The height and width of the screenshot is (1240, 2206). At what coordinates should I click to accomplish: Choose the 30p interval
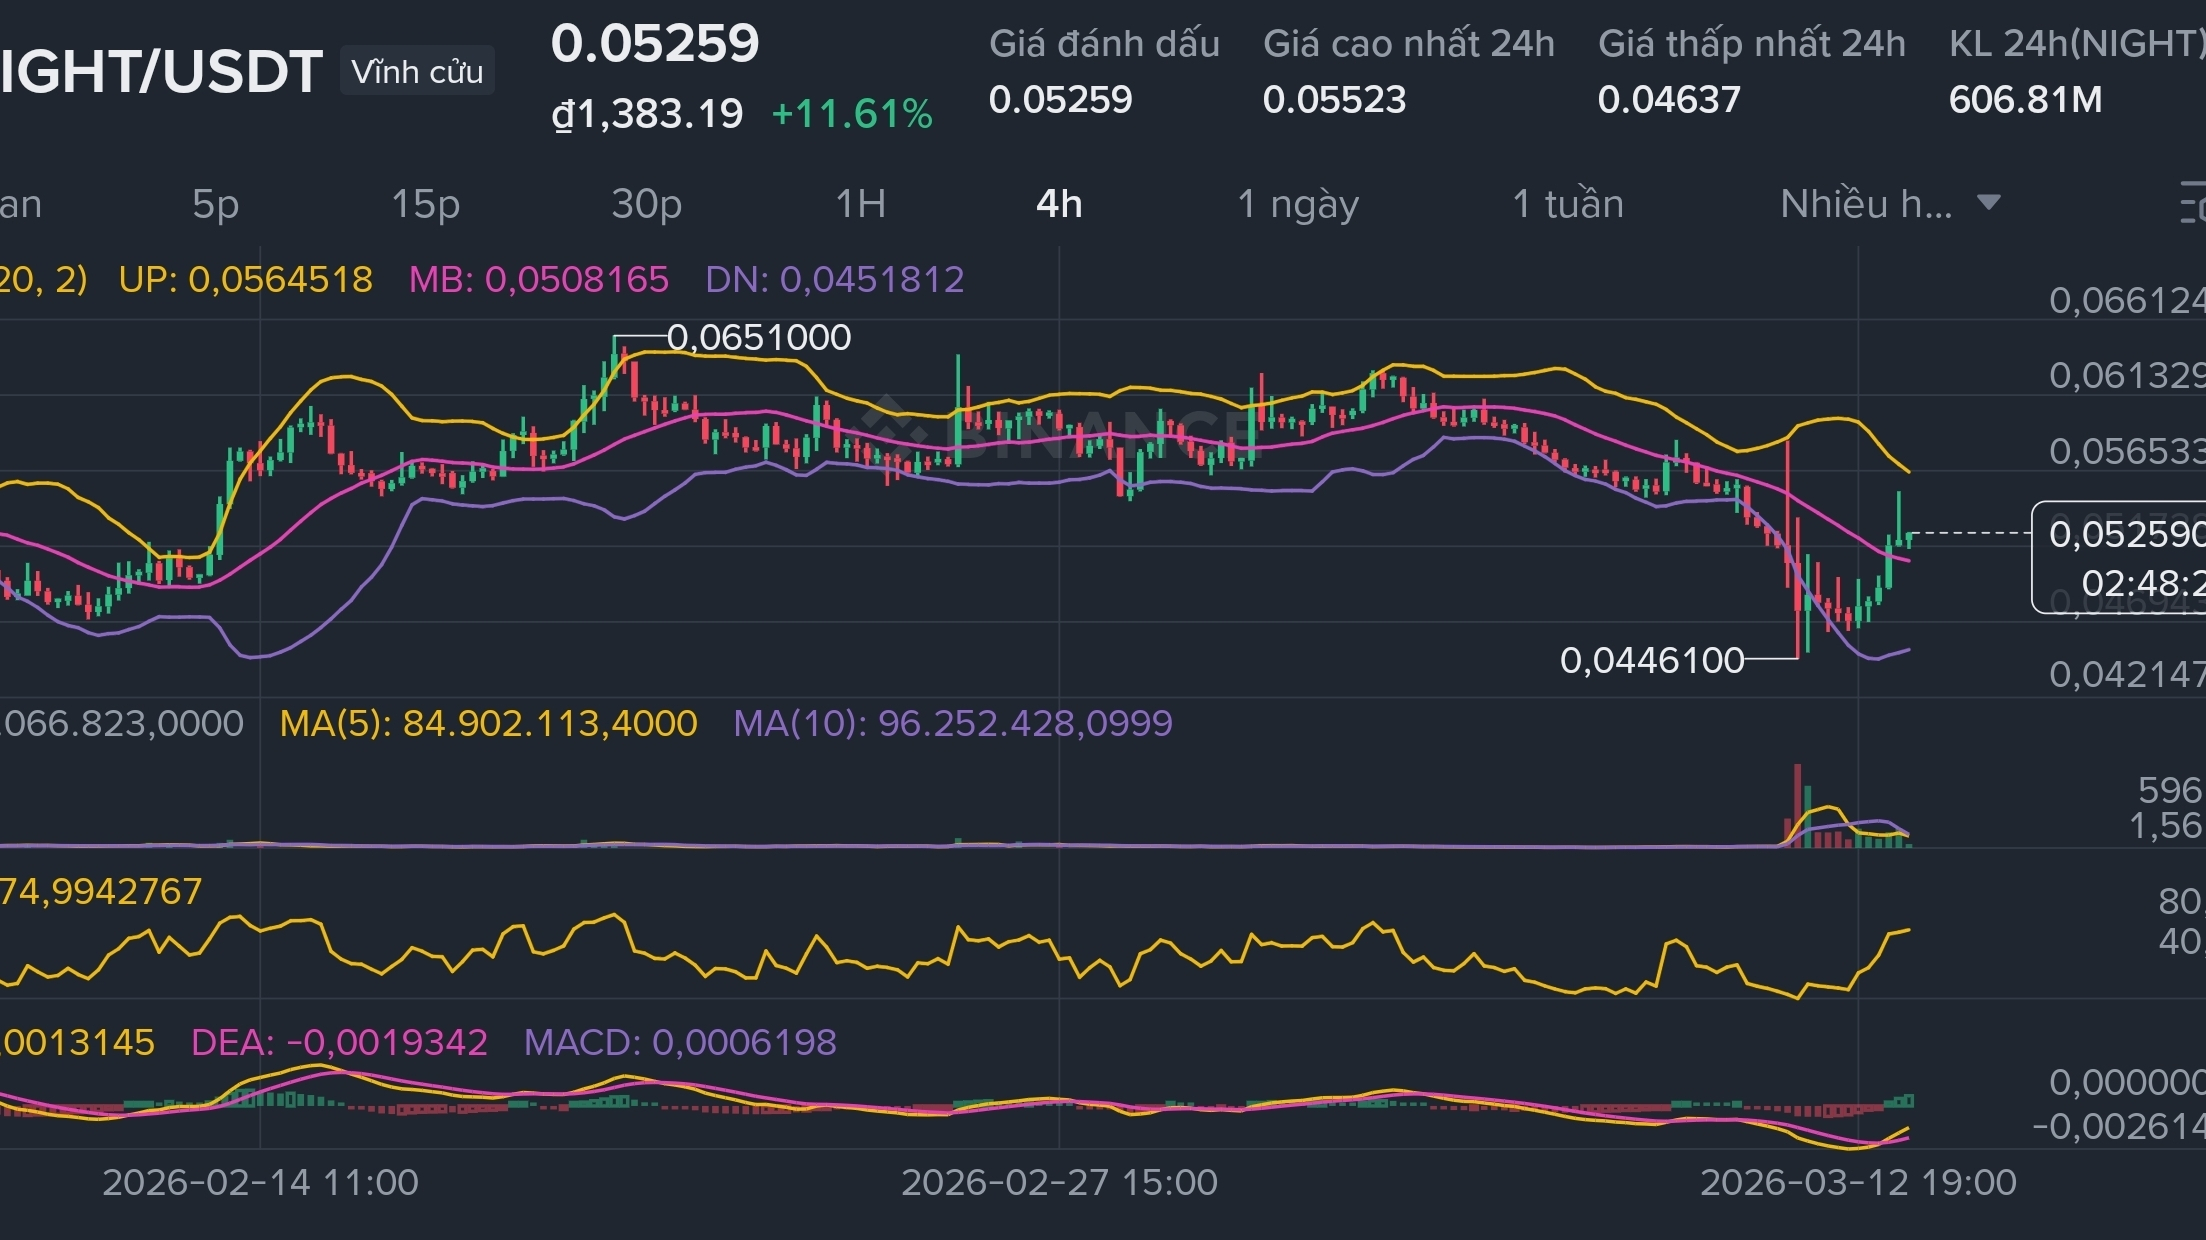(x=646, y=204)
